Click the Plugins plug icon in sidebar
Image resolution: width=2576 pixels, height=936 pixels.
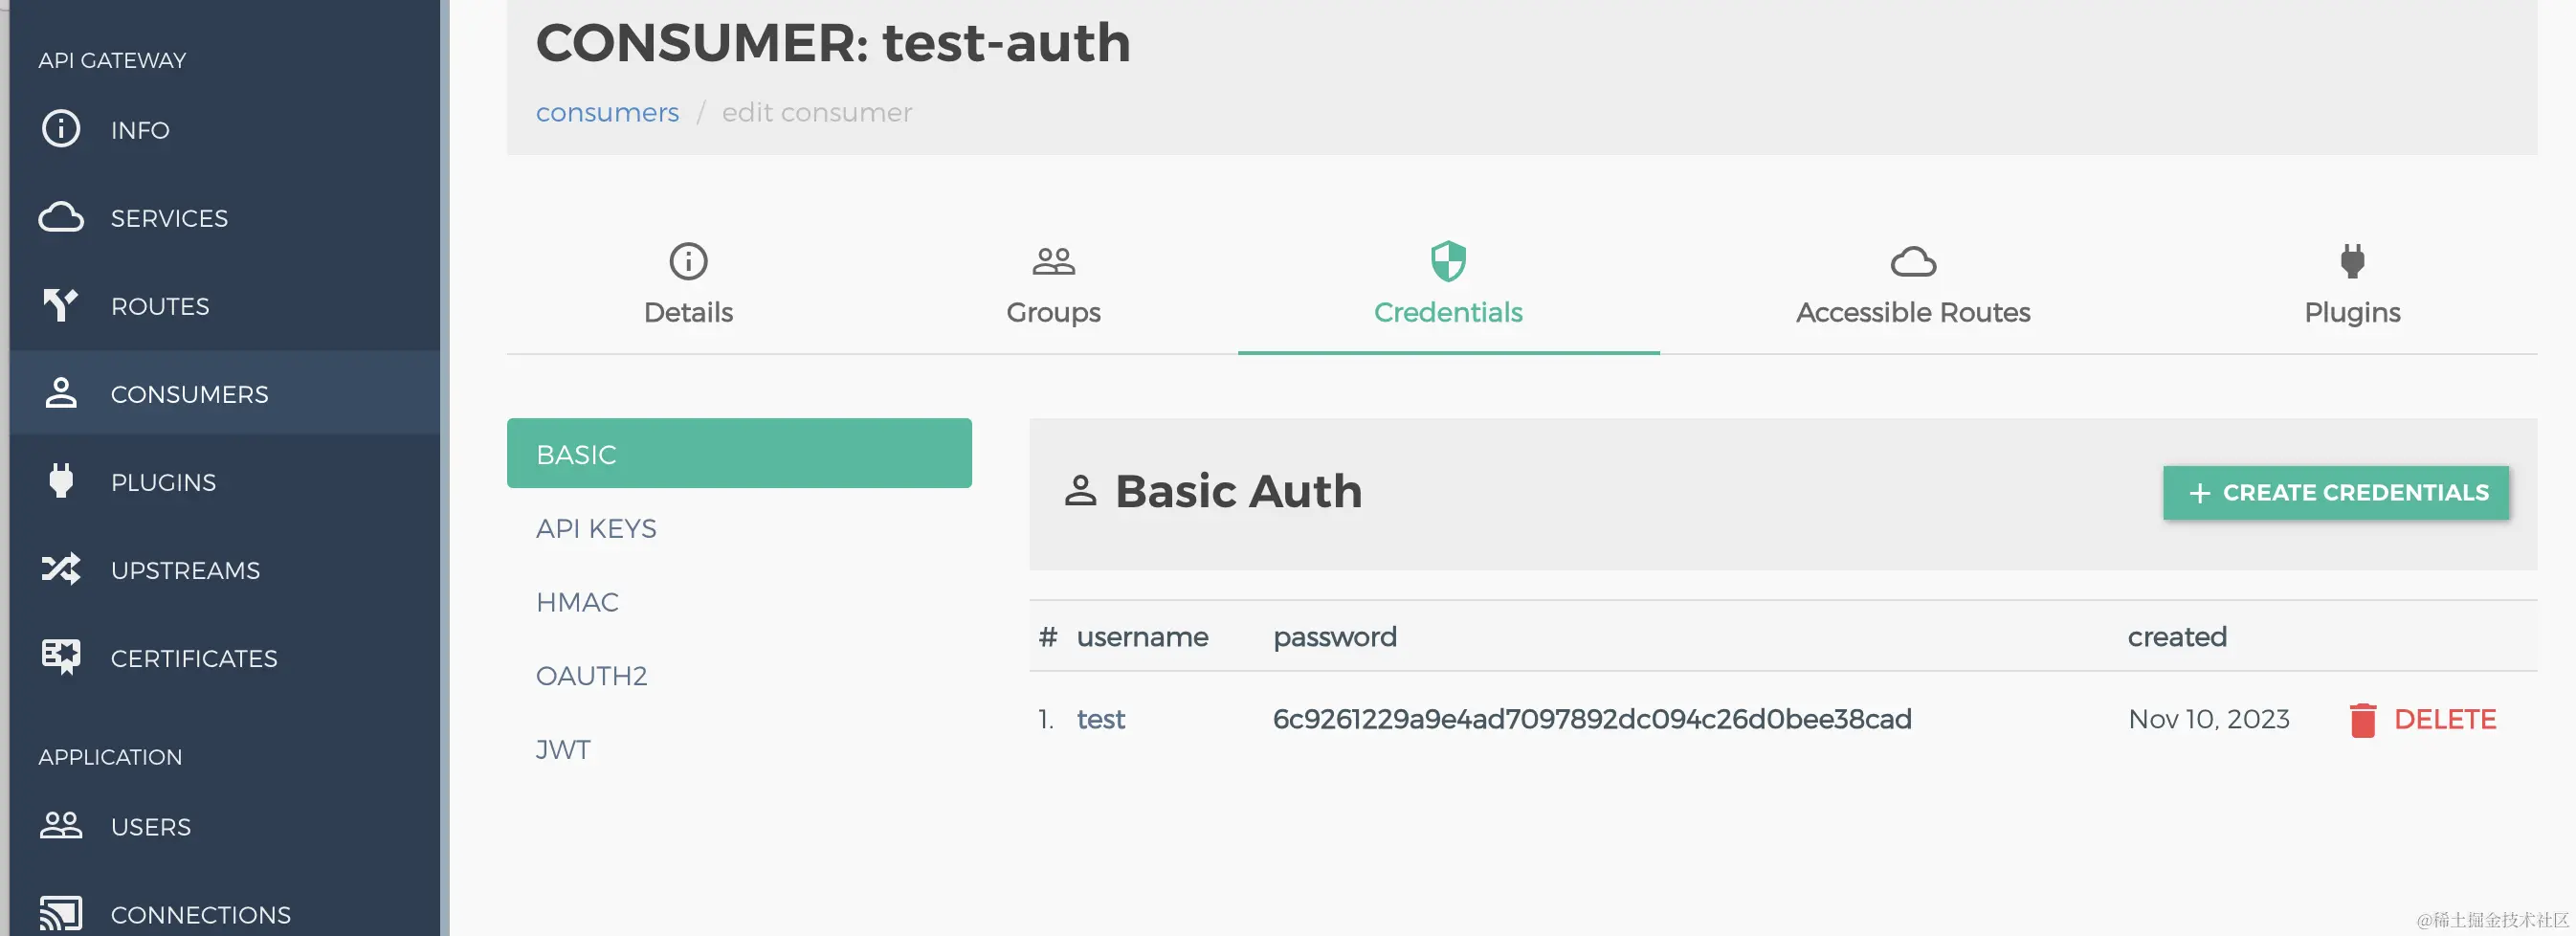point(61,481)
